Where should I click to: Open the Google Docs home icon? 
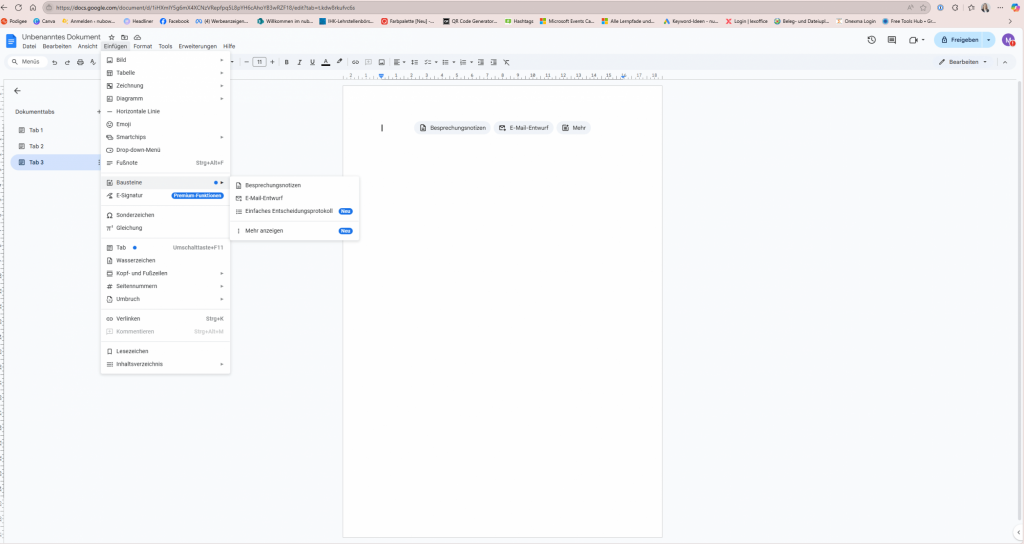pos(11,40)
